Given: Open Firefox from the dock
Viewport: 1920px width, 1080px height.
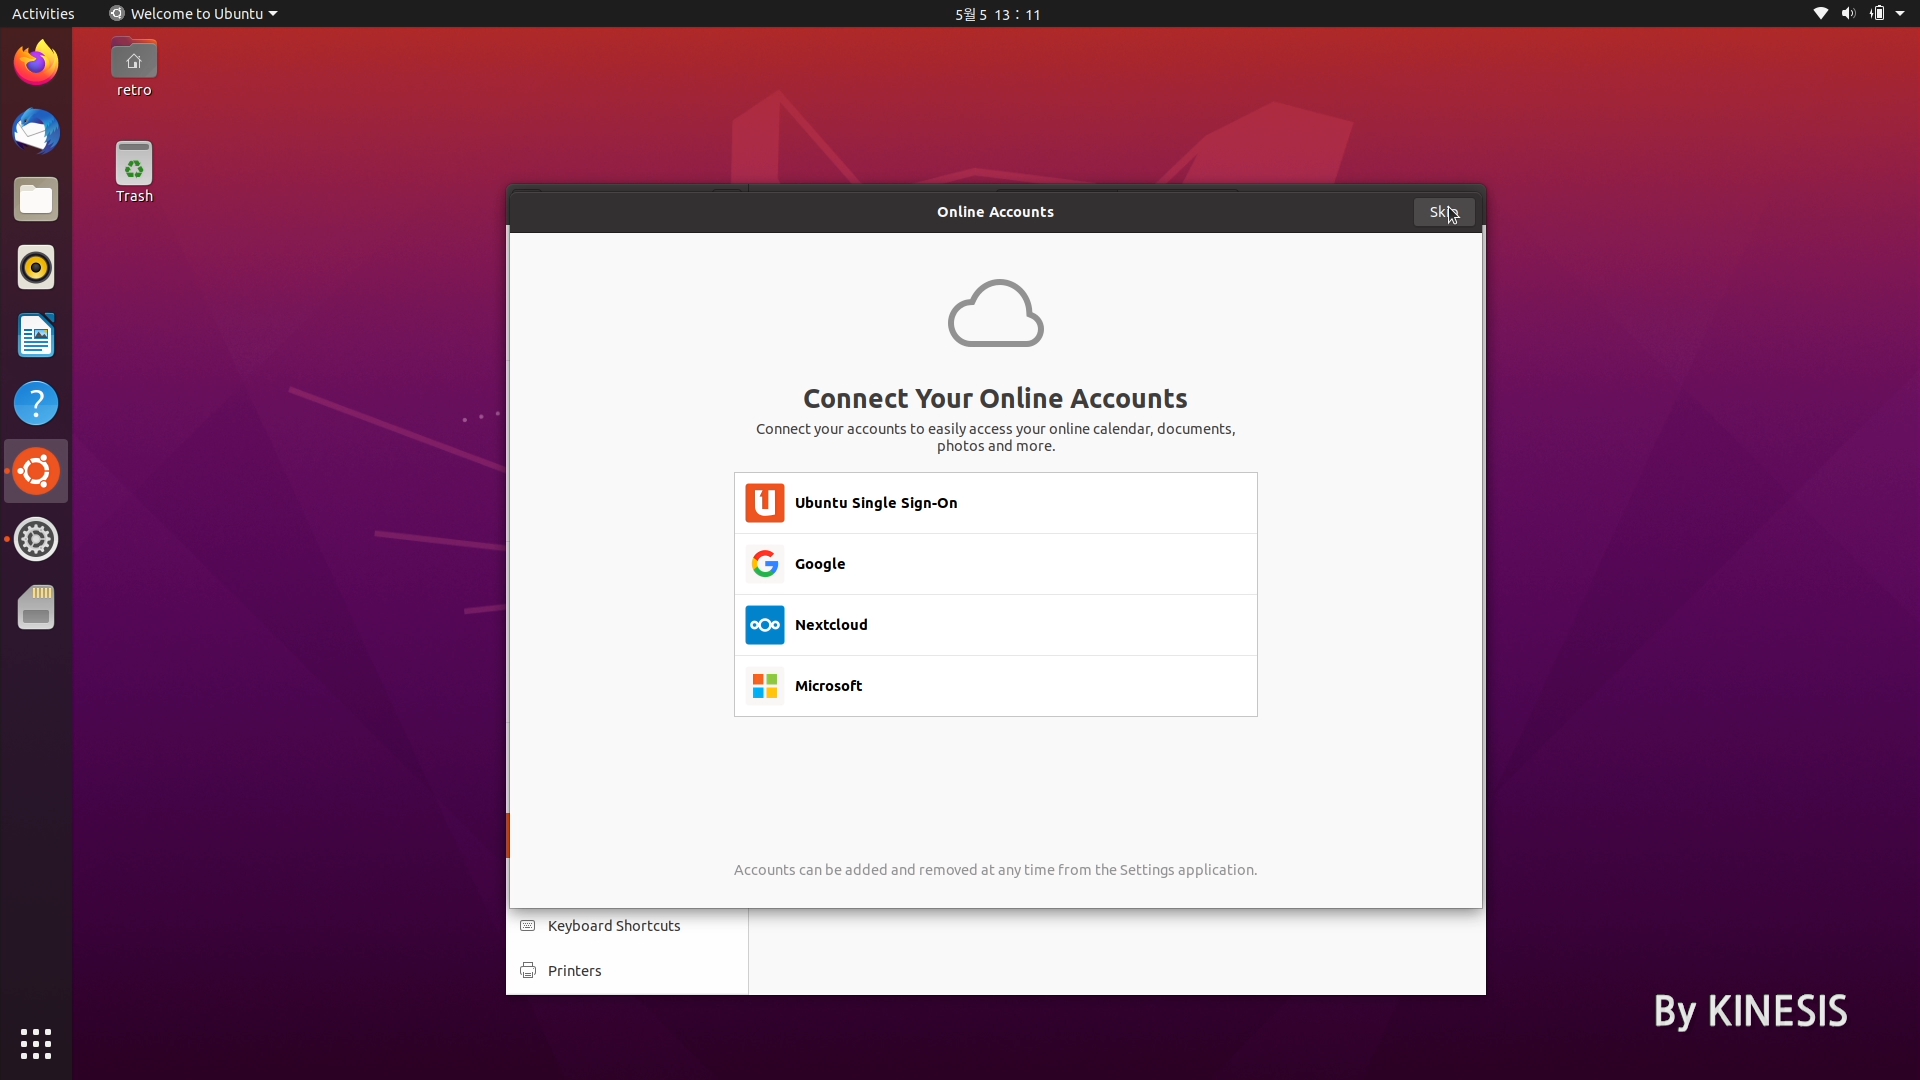Looking at the screenshot, I should coord(36,63).
